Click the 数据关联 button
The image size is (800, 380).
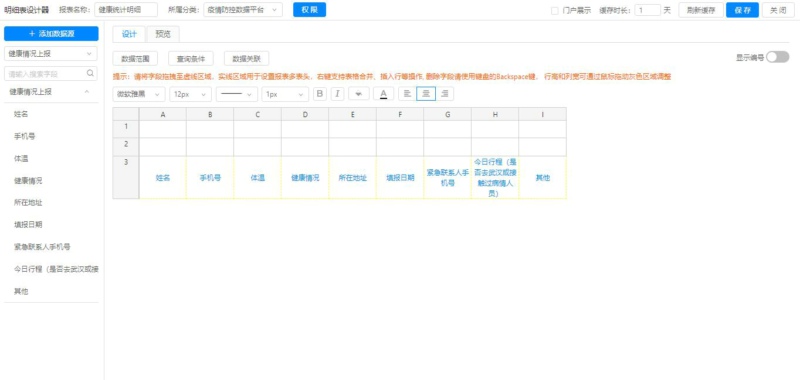(246, 58)
